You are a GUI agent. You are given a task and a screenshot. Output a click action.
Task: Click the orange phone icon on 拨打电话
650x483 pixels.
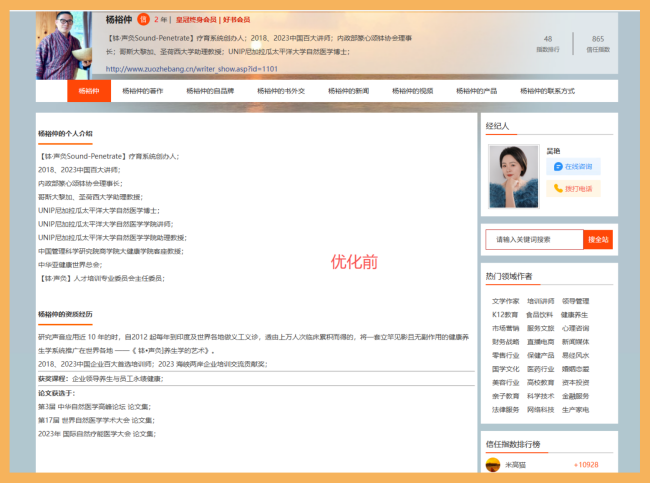coord(558,188)
